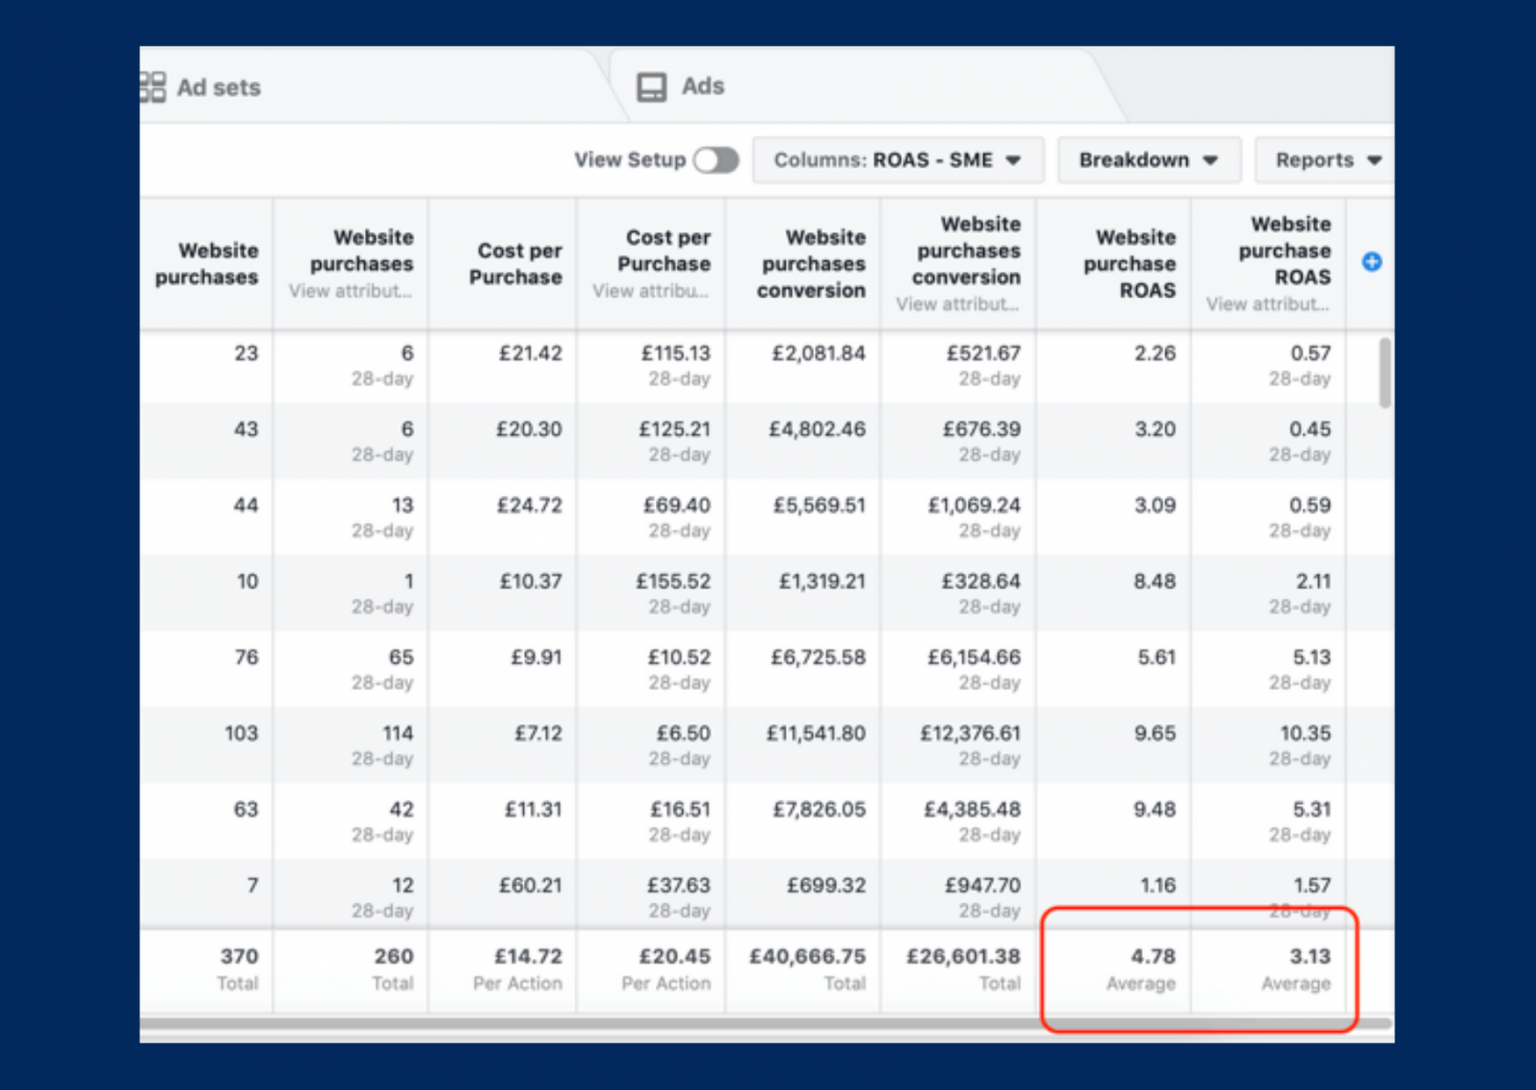1536x1090 pixels.
Task: Expand the Breakdown dropdown
Action: 1148,160
